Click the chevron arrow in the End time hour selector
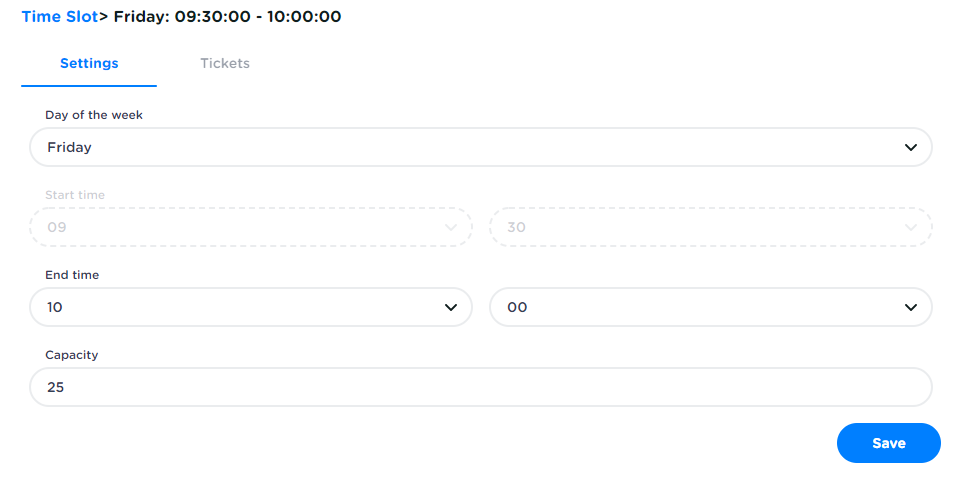The image size is (979, 500). coord(451,307)
